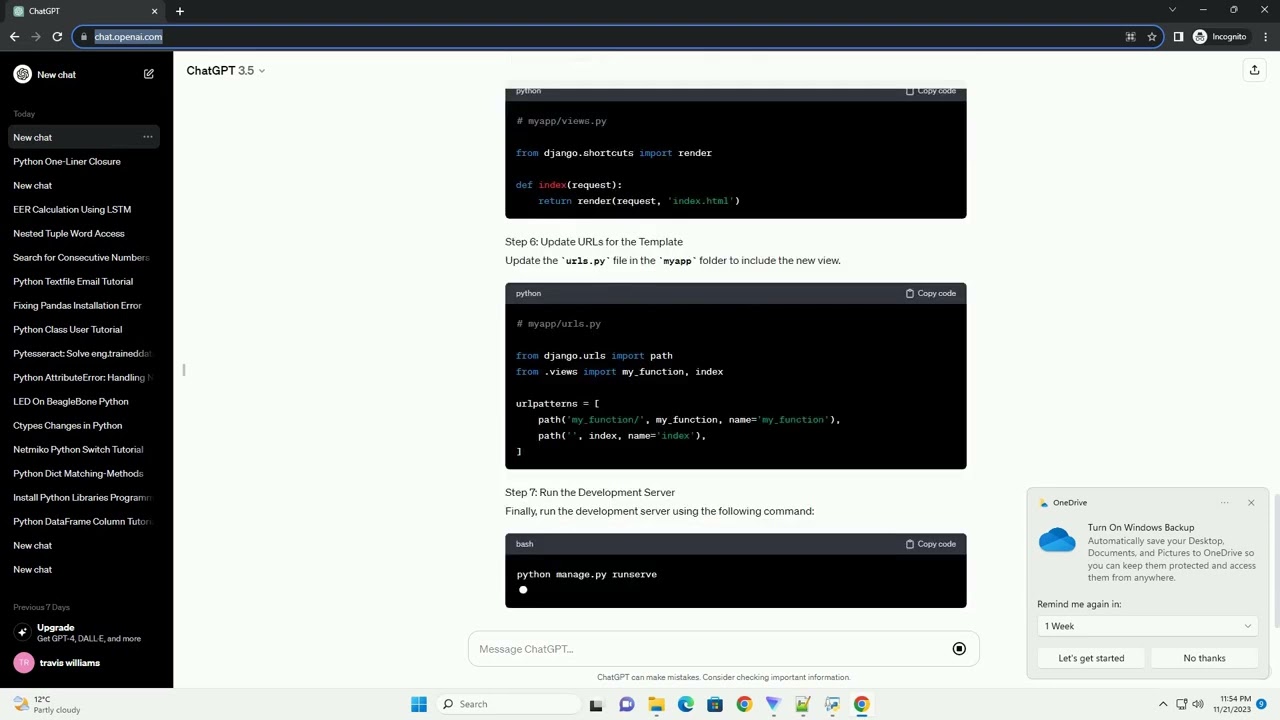Dismiss OneDrive prompt with No thanks

pyautogui.click(x=1204, y=658)
